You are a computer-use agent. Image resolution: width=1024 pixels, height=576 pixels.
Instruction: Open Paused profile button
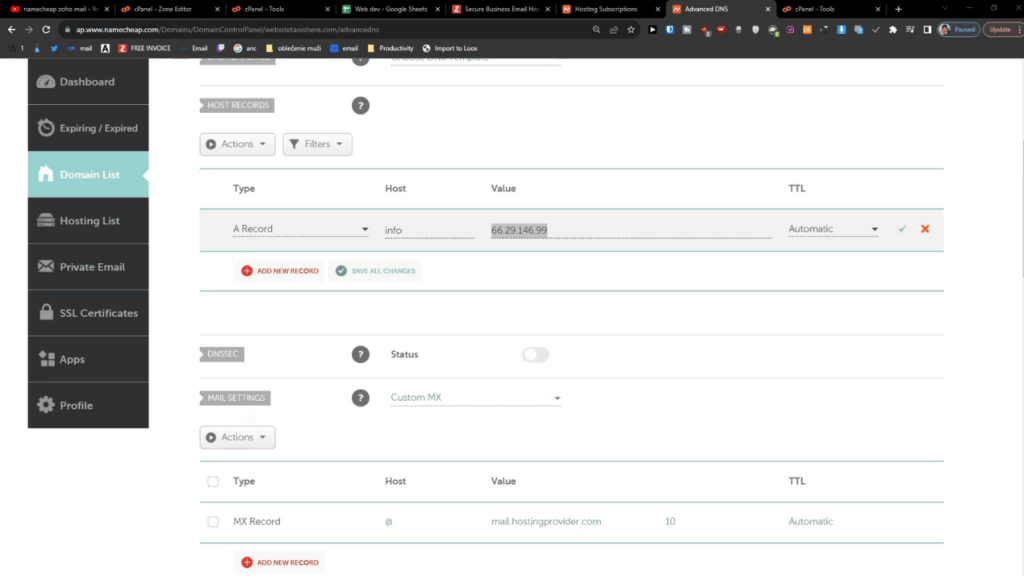coord(959,29)
